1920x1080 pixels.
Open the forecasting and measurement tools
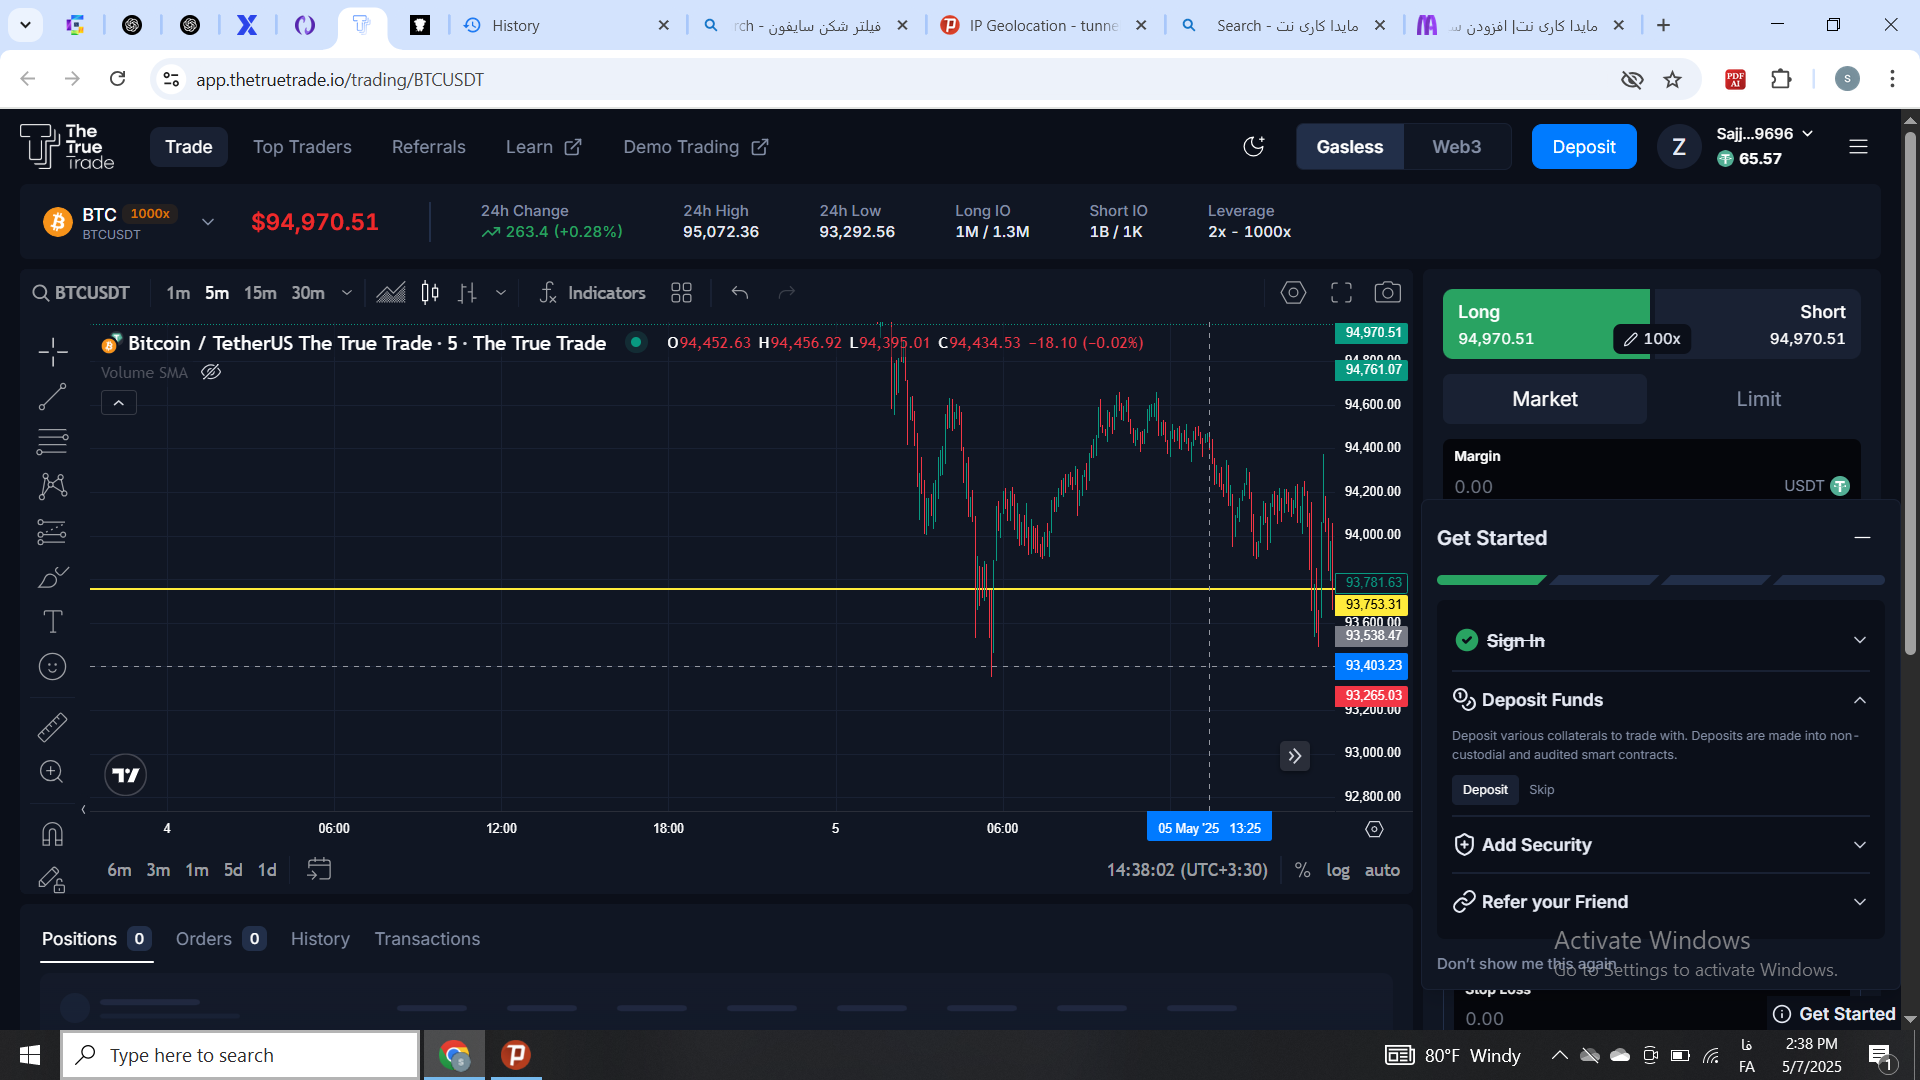[53, 532]
